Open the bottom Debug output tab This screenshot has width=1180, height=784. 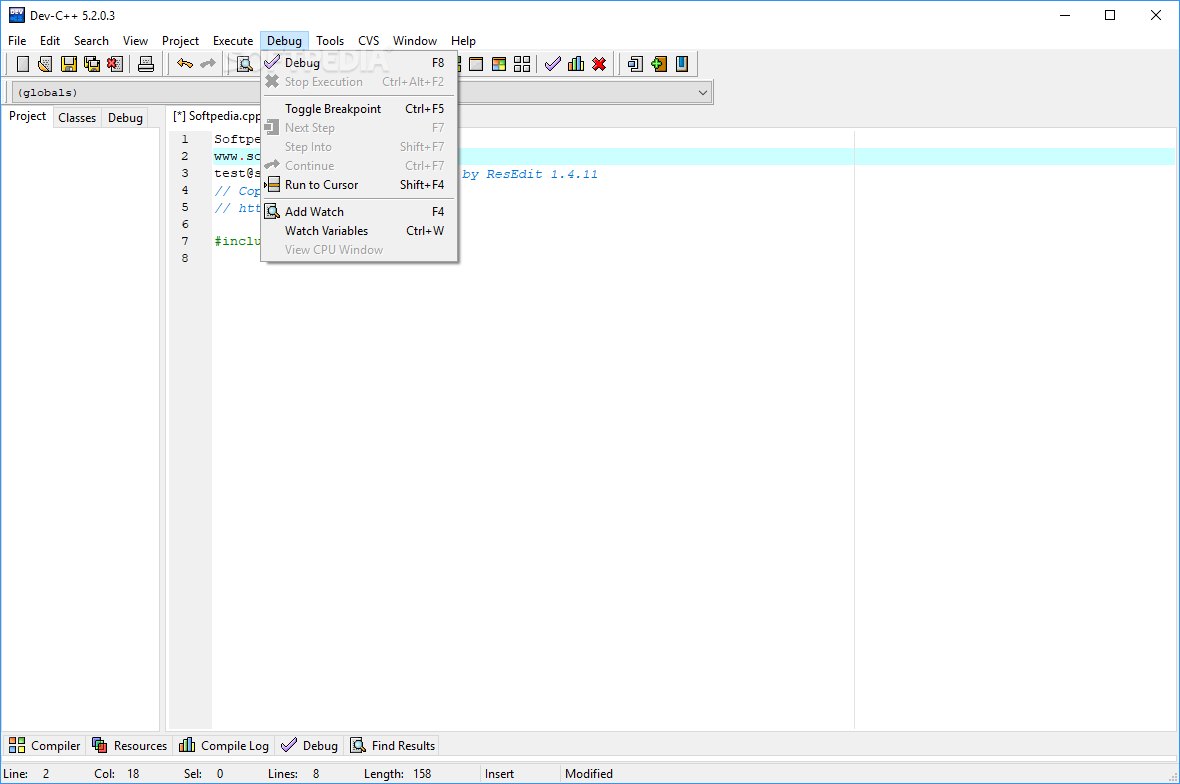pos(309,746)
